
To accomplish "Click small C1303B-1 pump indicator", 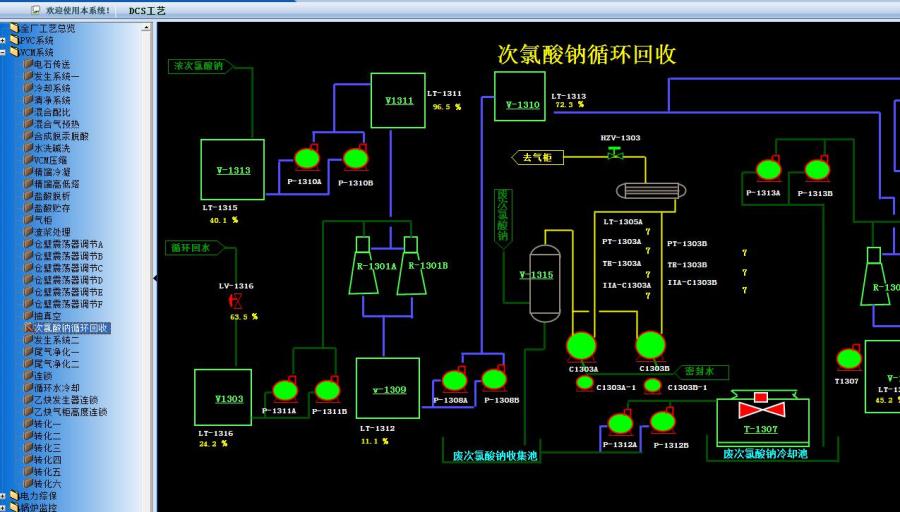I will pos(652,385).
